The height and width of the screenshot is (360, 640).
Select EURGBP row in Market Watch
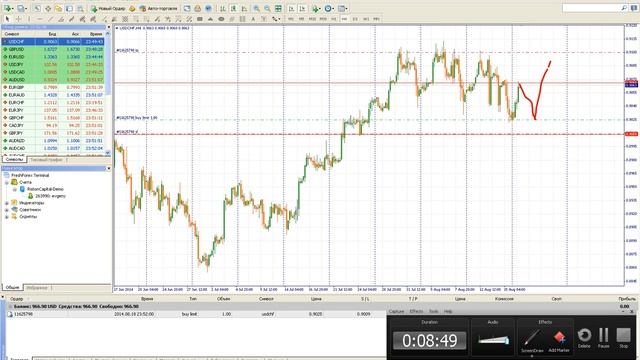tap(53, 87)
